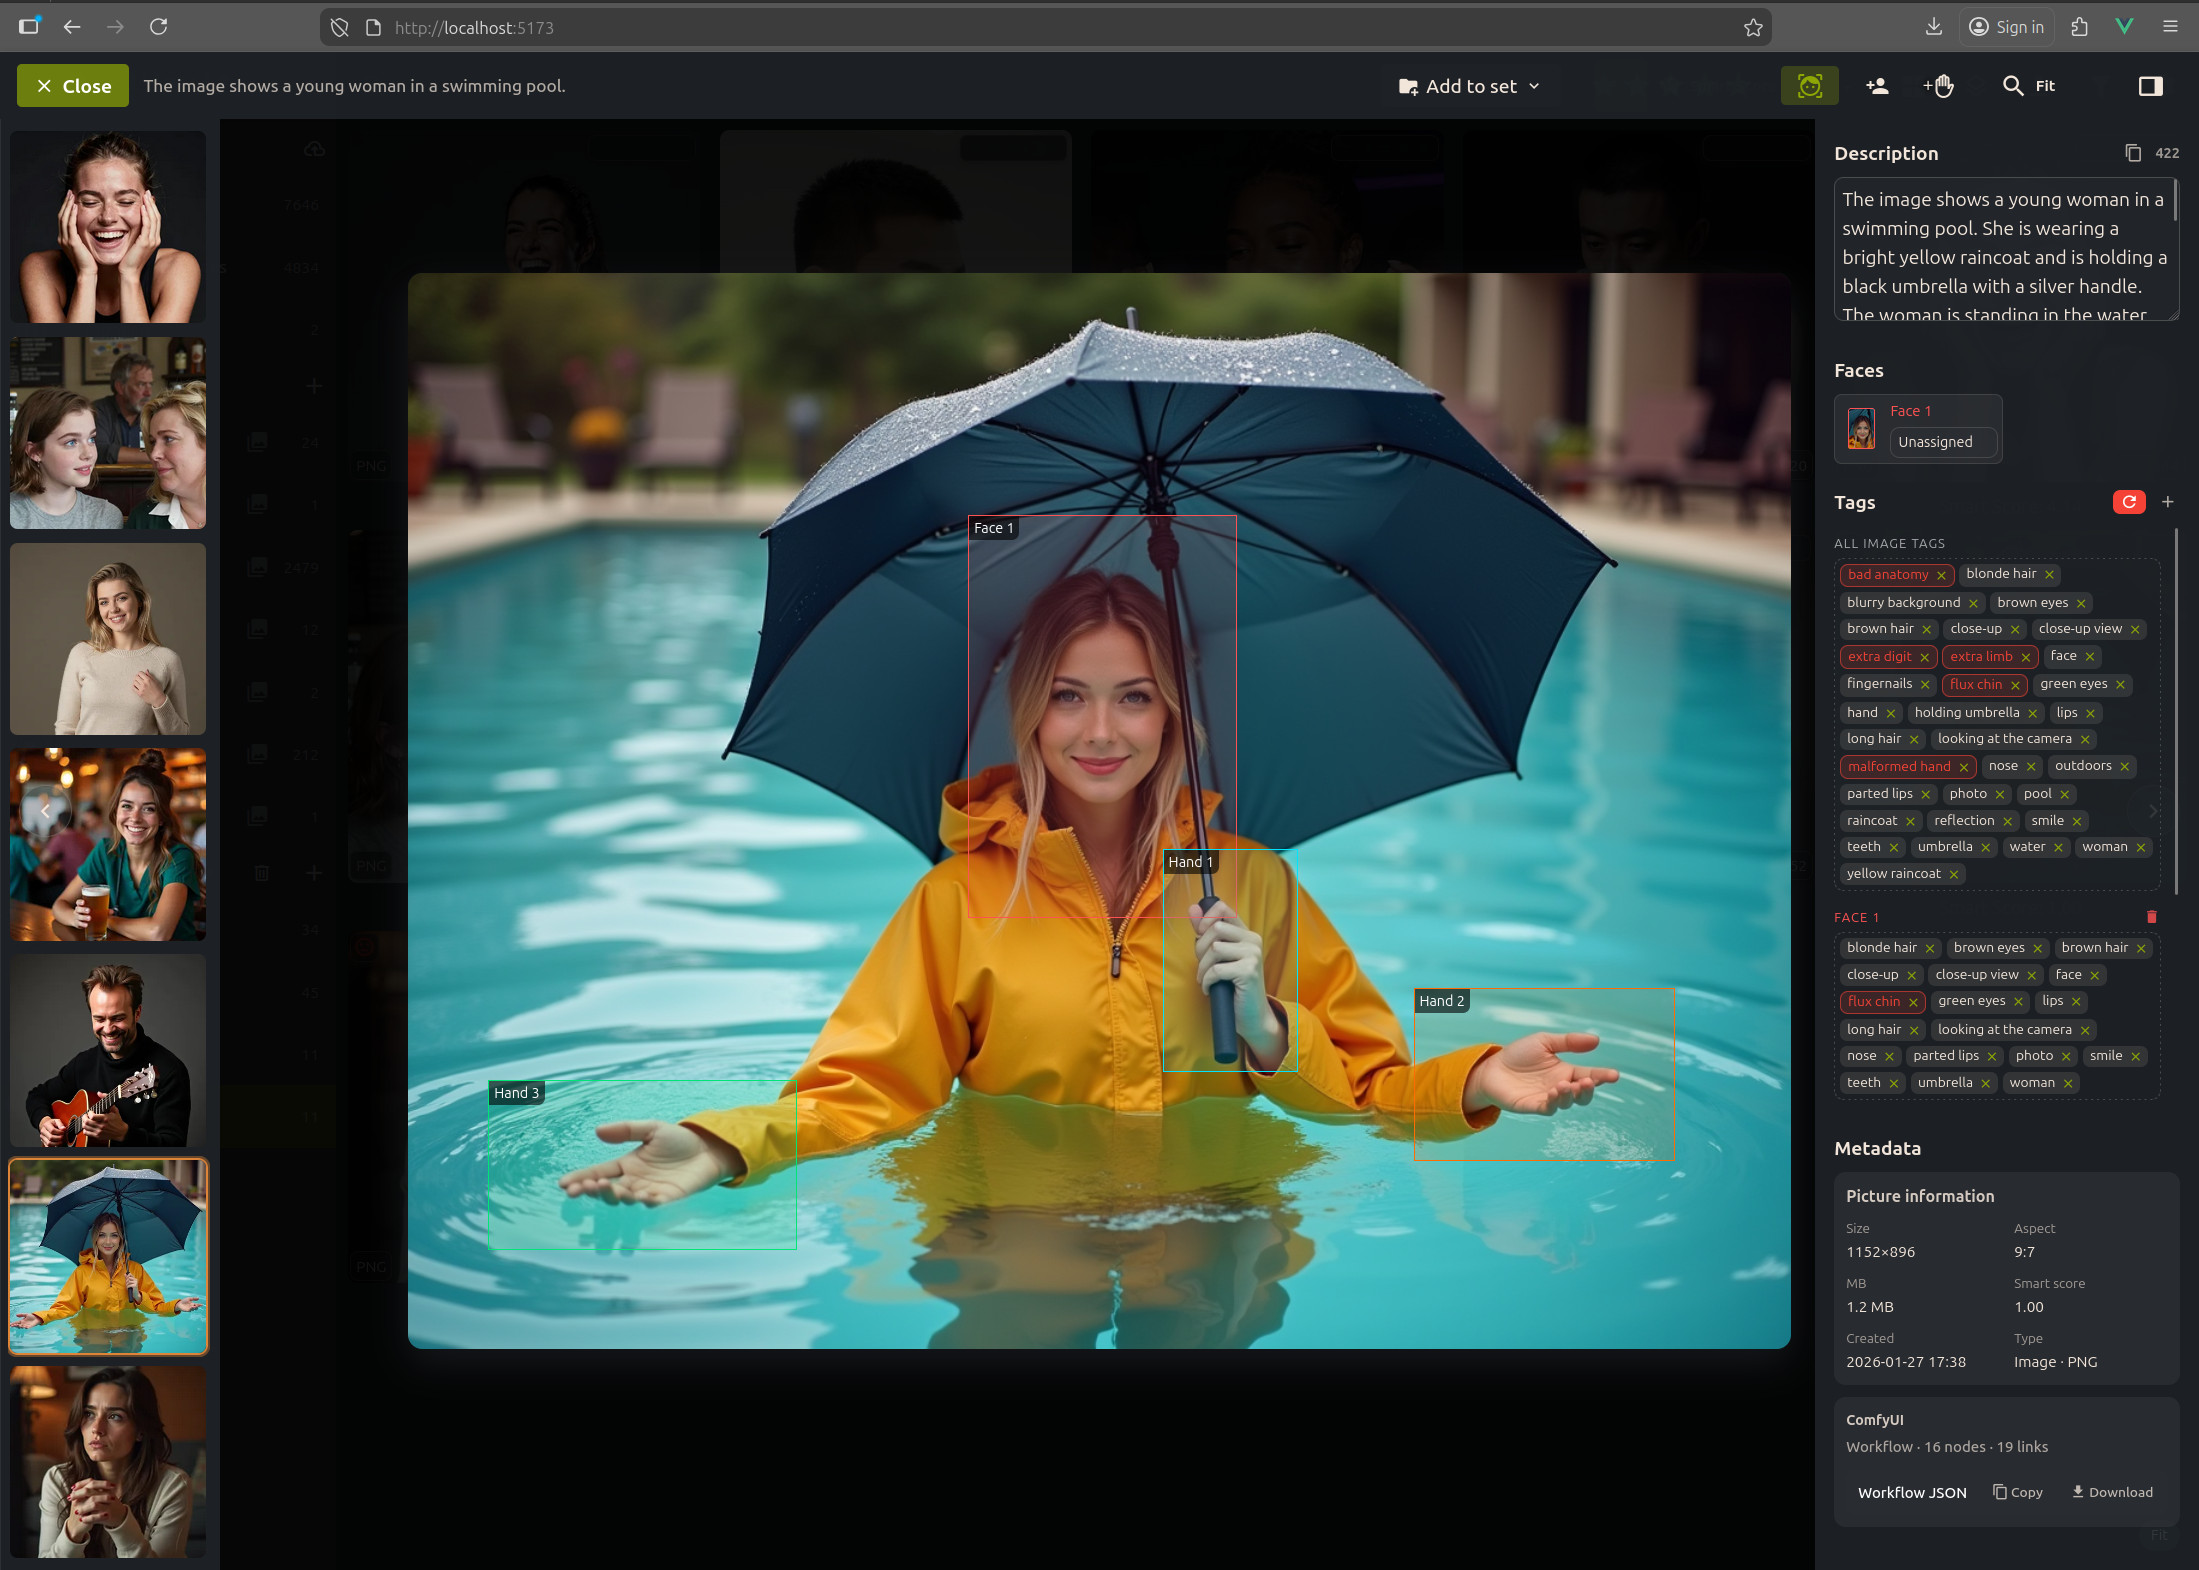Add a new tag using the plus icon

coord(2168,502)
